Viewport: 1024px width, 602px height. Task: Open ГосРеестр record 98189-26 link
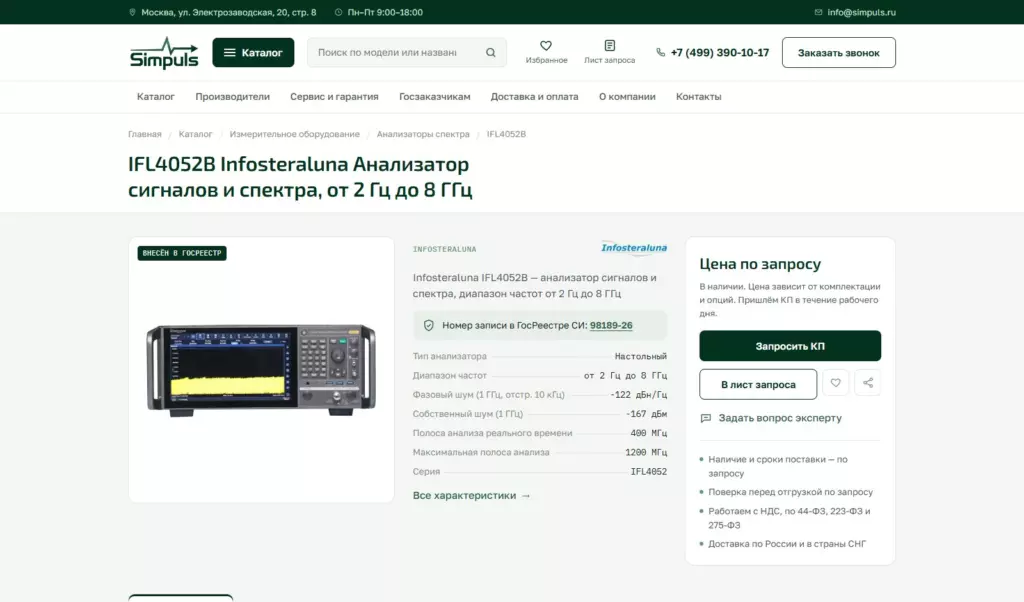click(611, 325)
